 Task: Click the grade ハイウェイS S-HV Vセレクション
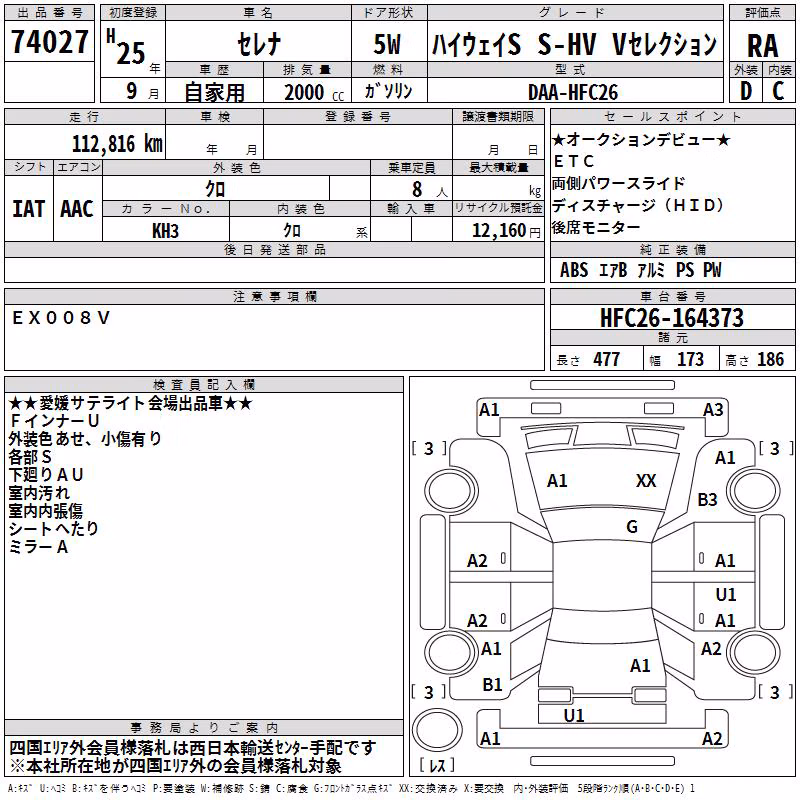tap(574, 43)
